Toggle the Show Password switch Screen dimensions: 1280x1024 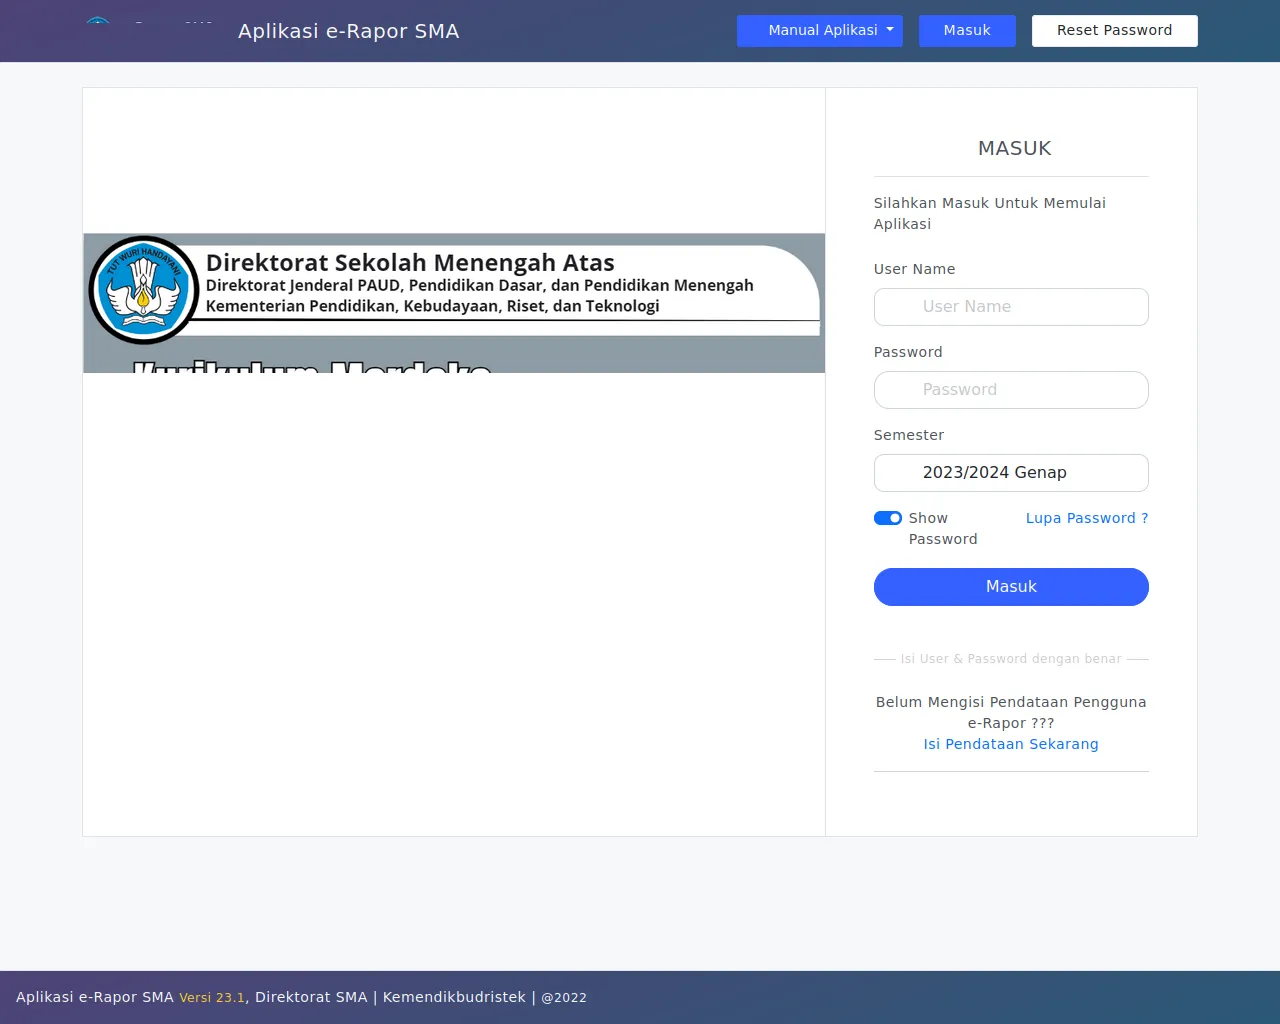(888, 518)
